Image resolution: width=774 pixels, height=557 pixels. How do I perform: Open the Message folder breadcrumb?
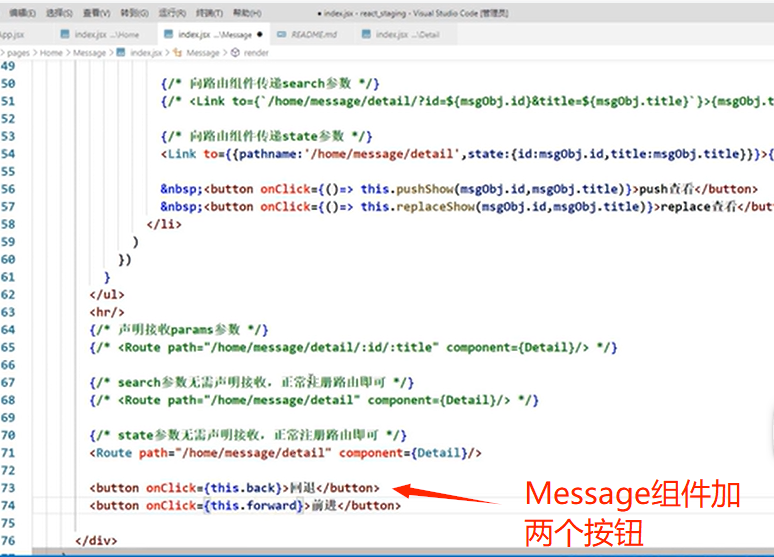(89, 53)
